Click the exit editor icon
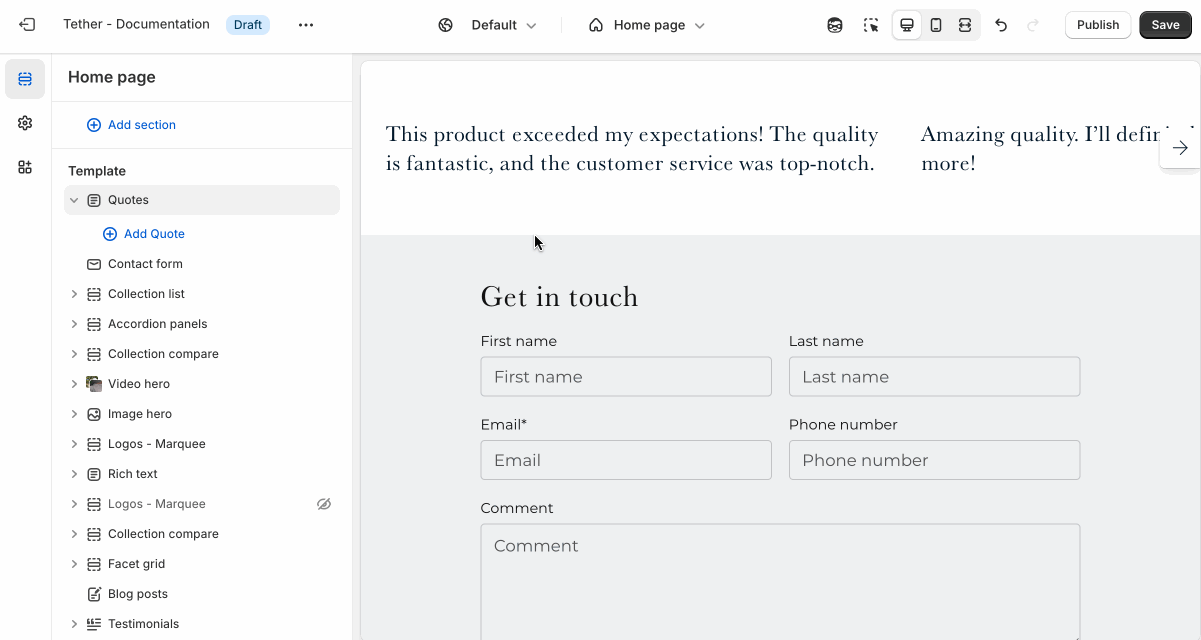Image resolution: width=1201 pixels, height=640 pixels. click(27, 25)
